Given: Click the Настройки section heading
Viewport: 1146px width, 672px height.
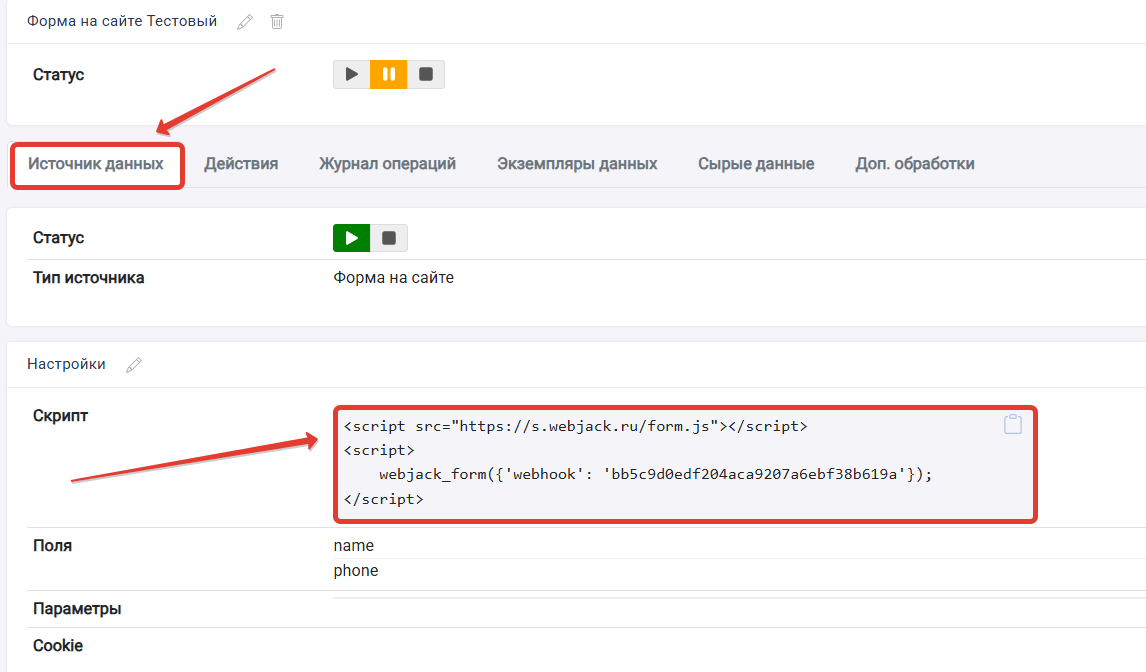Looking at the screenshot, I should pos(67,364).
